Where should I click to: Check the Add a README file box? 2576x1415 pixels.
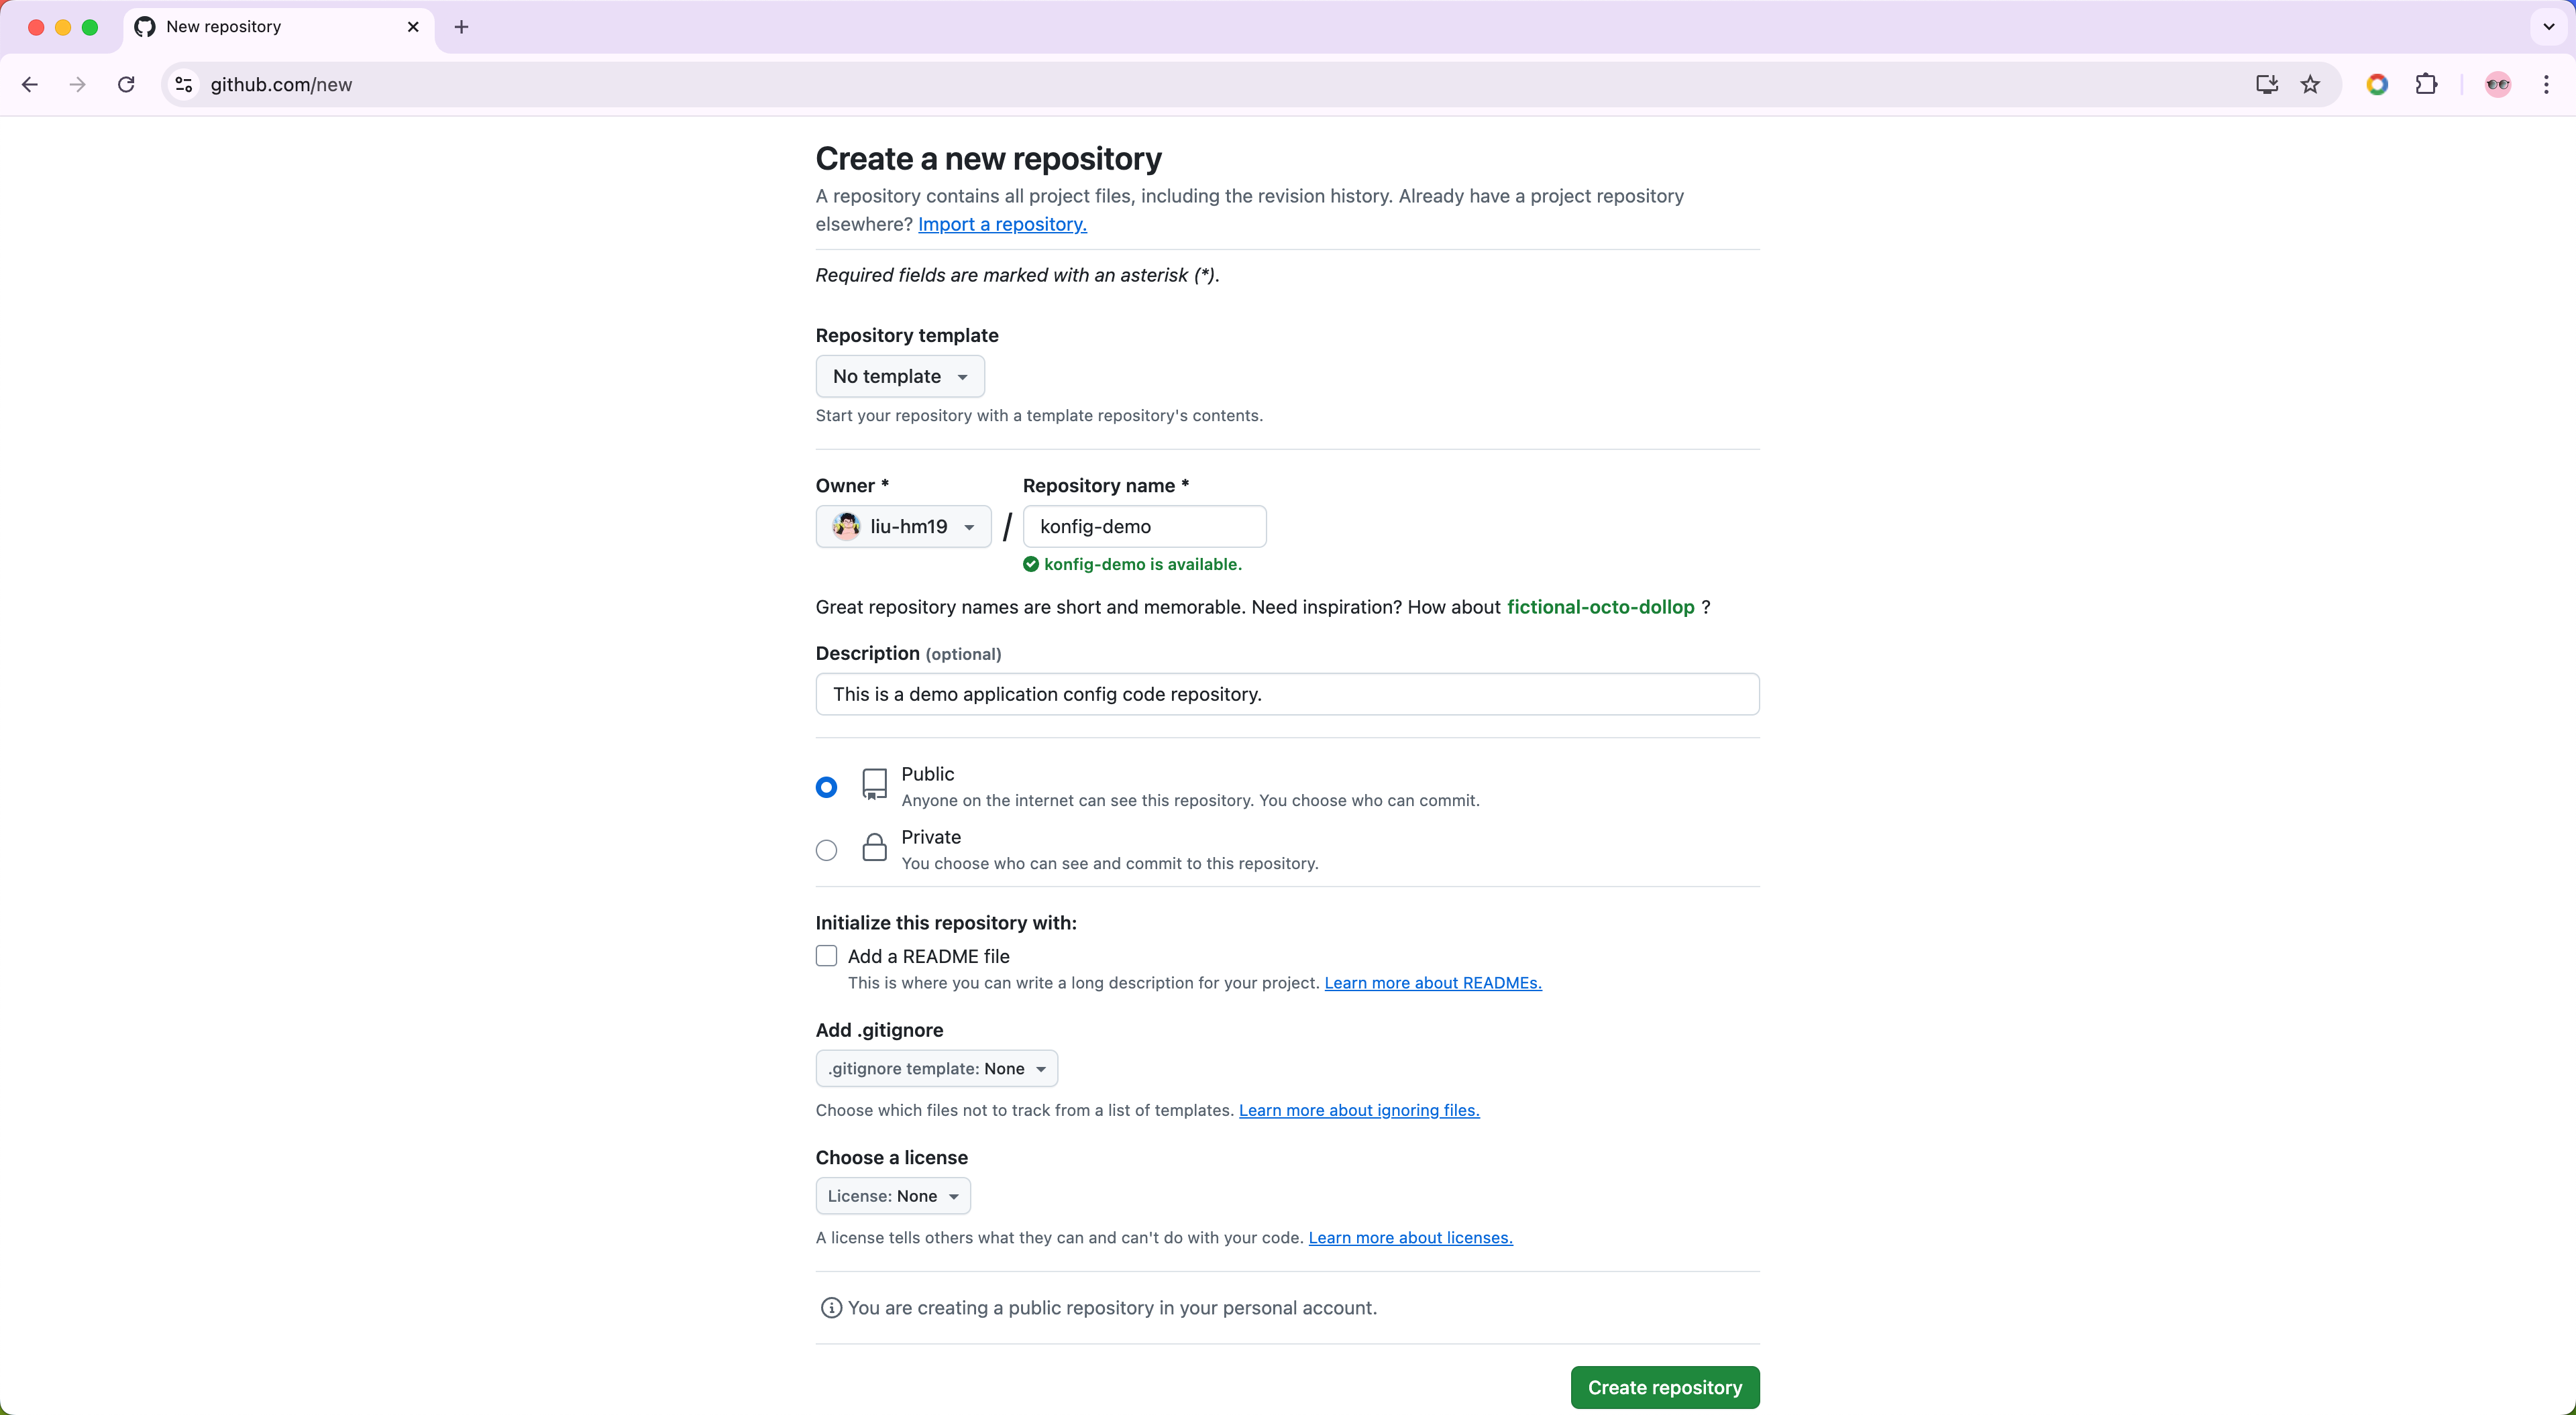point(826,956)
